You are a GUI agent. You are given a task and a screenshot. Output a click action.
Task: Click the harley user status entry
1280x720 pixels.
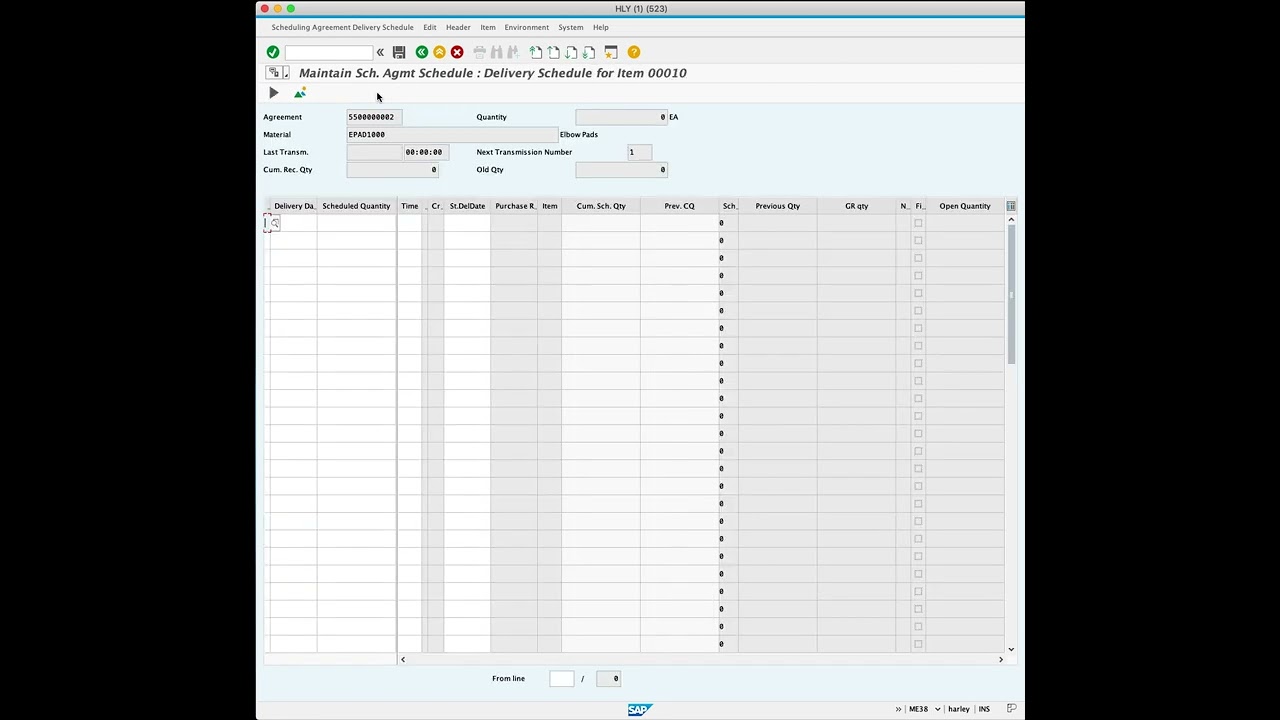958,709
